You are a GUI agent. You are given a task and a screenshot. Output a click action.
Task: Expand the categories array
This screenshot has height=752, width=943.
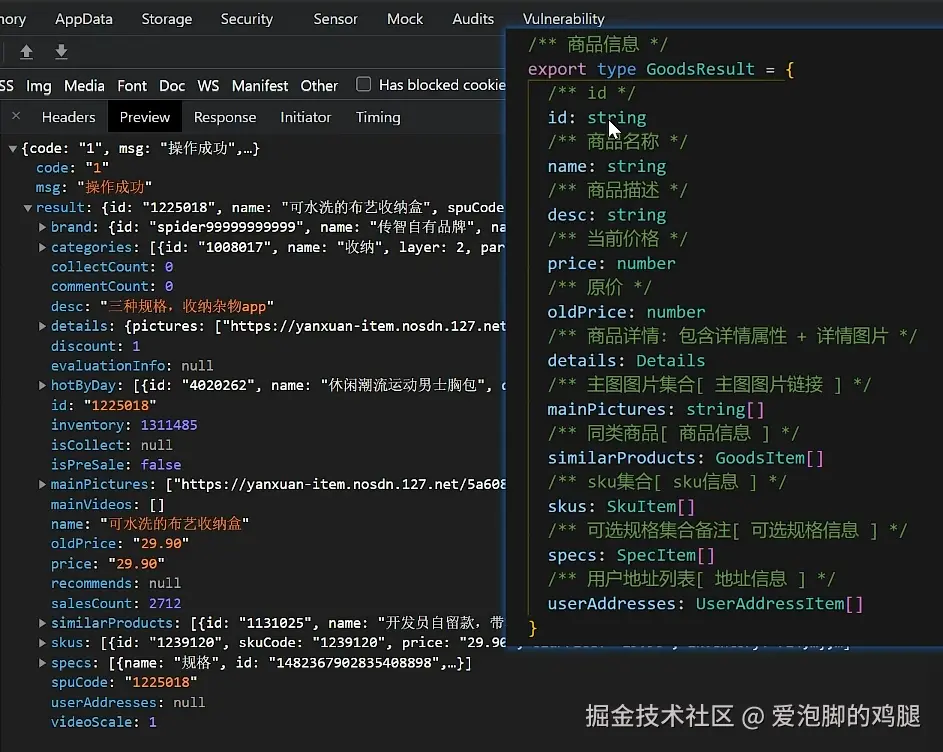click(42, 247)
